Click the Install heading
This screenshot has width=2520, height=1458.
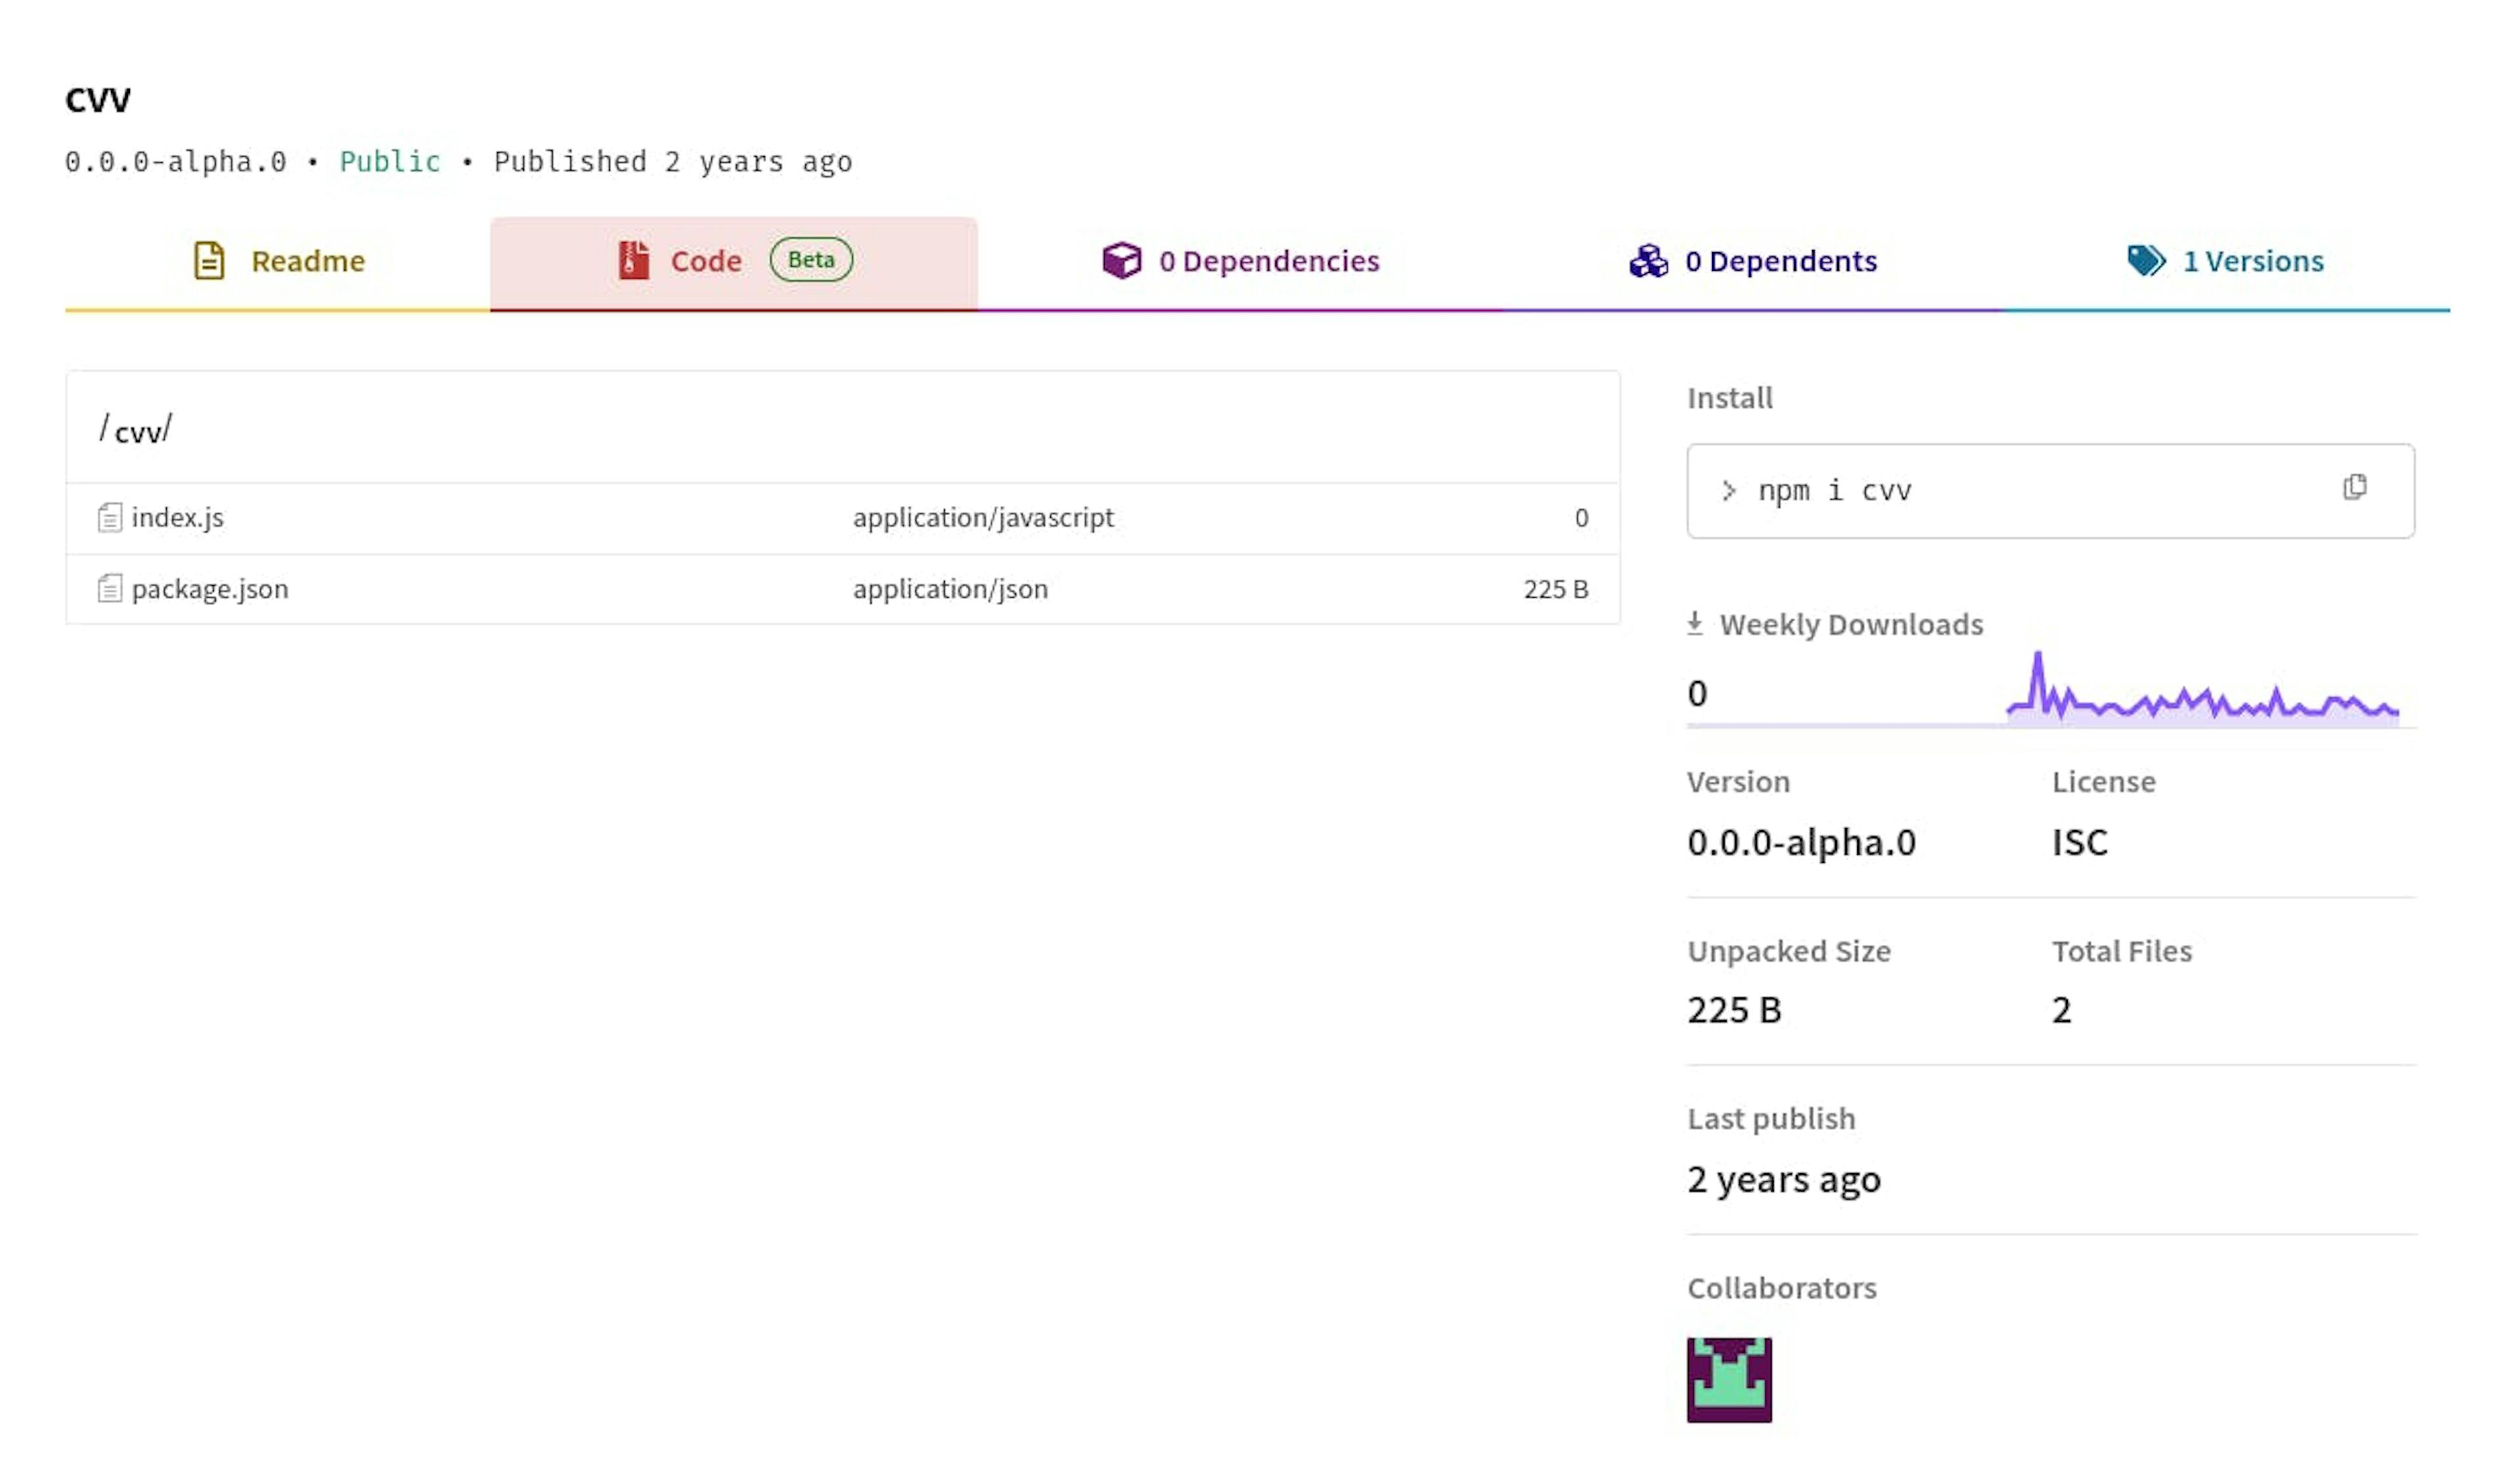1730,399
